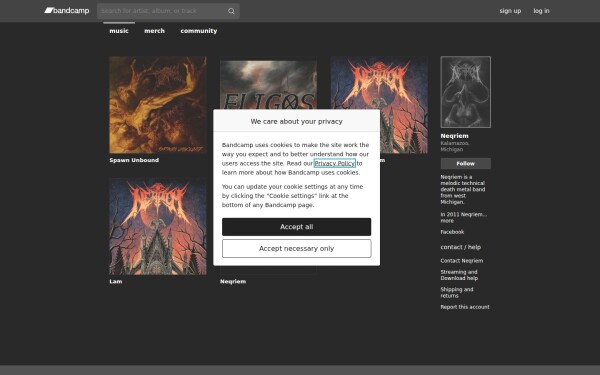Click Accept necessary only button
Viewport: 600px width, 375px height.
296,249
